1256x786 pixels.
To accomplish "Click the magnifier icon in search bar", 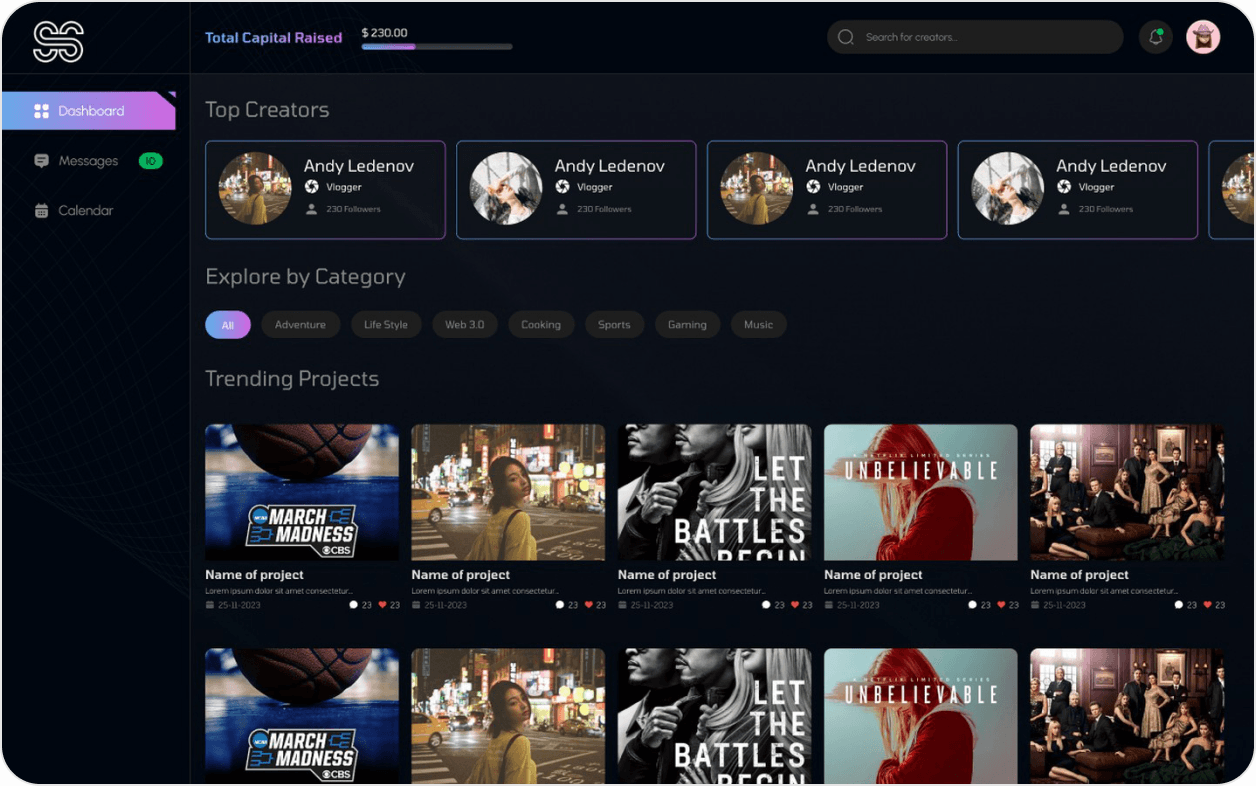I will tap(845, 37).
